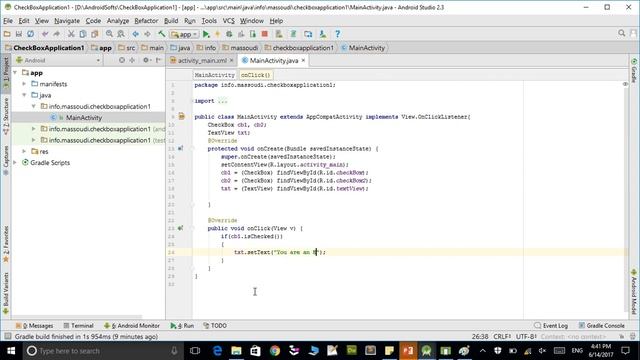Image resolution: width=640 pixels, height=360 pixels.
Task: Click the onClick() breadcrumb in editor
Action: click(256, 75)
